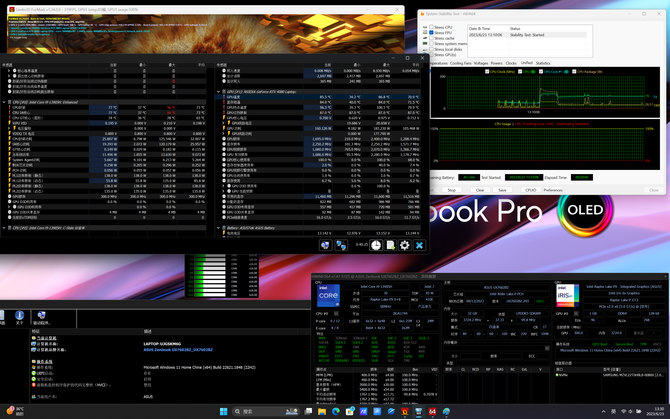Image resolution: width=670 pixels, height=419 pixels.
Task: Toggle CPU Package (W) graph checkbox
Action: (x=574, y=72)
